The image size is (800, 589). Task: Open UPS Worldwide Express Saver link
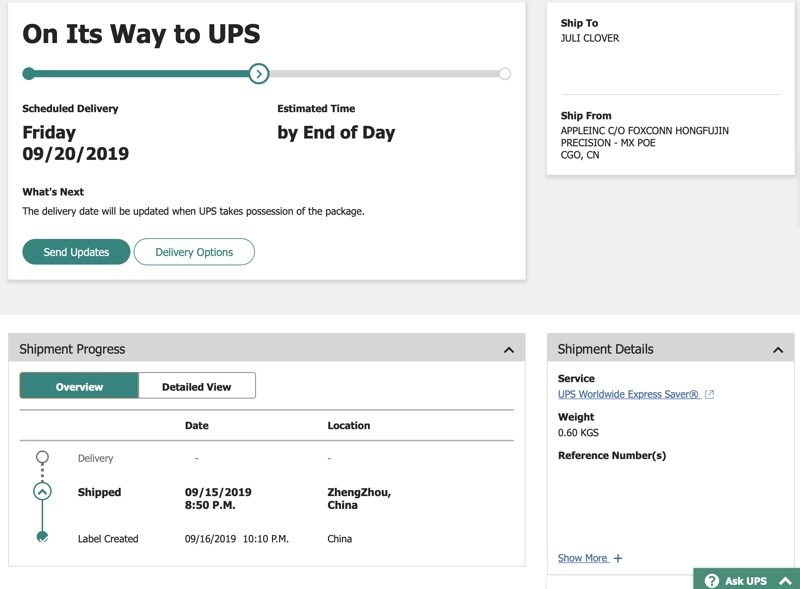[628, 395]
